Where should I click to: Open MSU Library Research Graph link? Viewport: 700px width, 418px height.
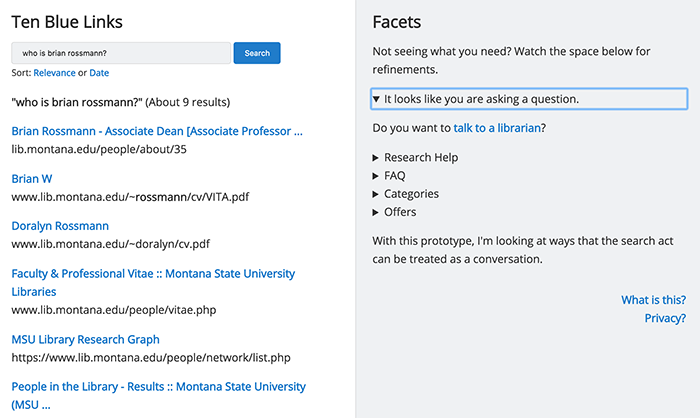(85, 339)
